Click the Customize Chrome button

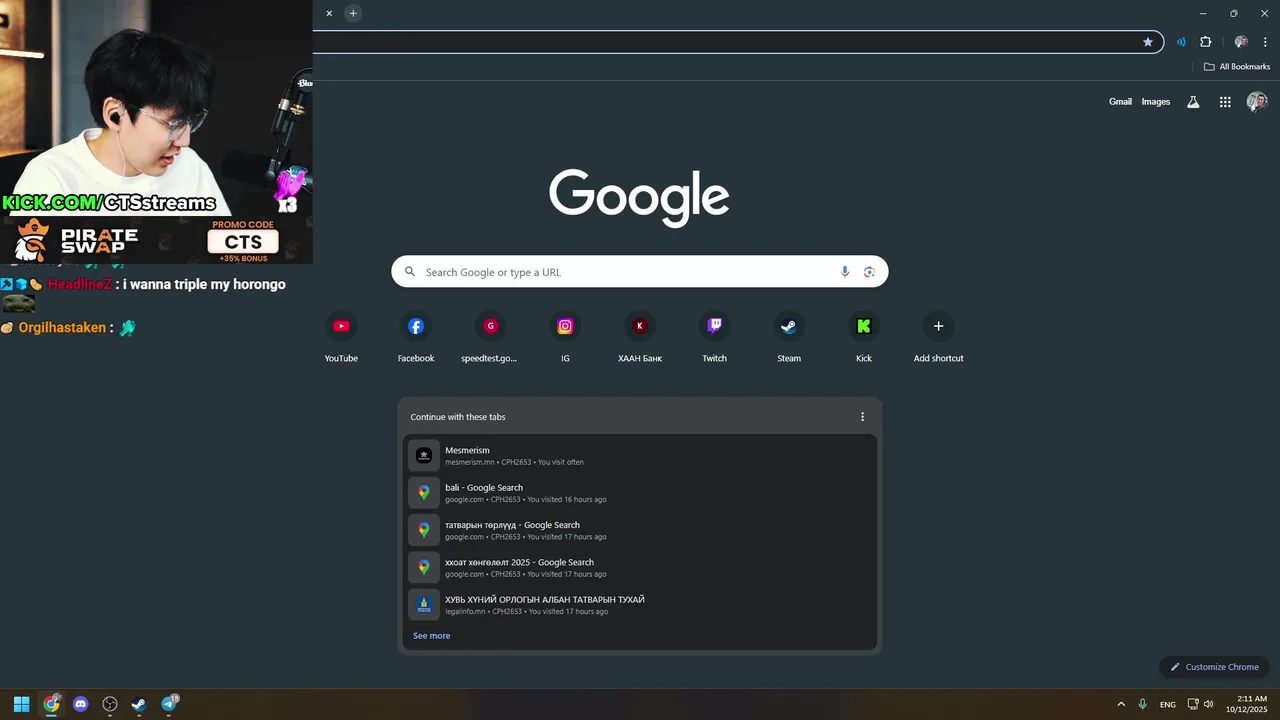(1214, 667)
